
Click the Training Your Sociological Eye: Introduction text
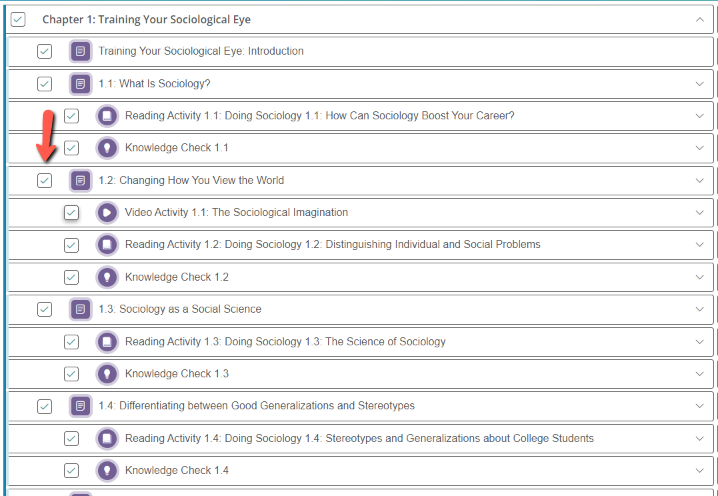pyautogui.click(x=201, y=51)
